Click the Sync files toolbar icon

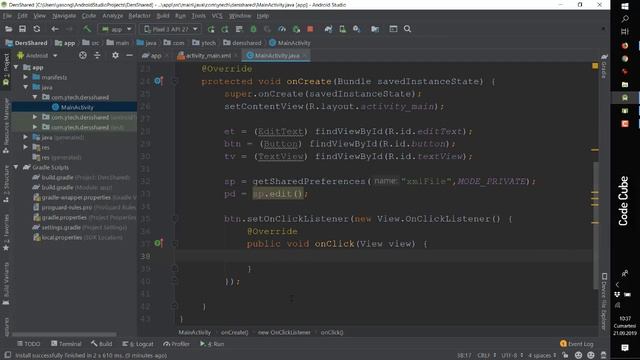coord(37,29)
